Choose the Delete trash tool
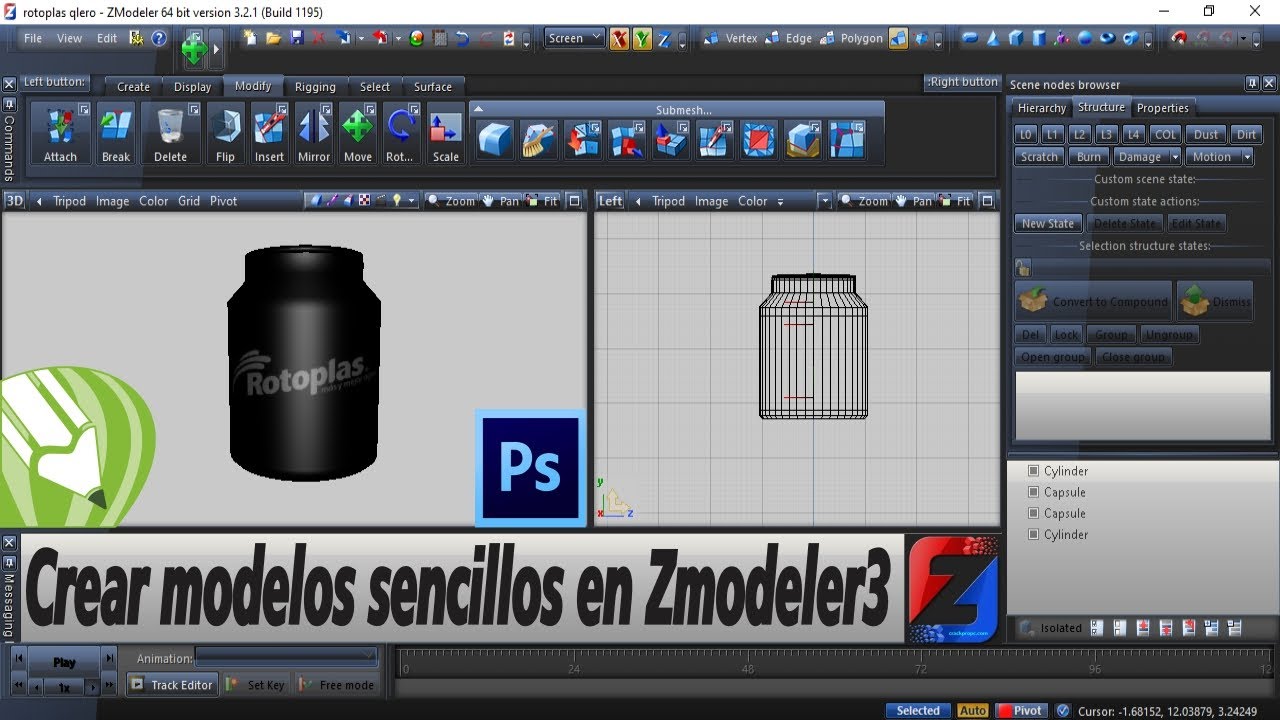Screen dimensions: 1280x720 pos(170,134)
